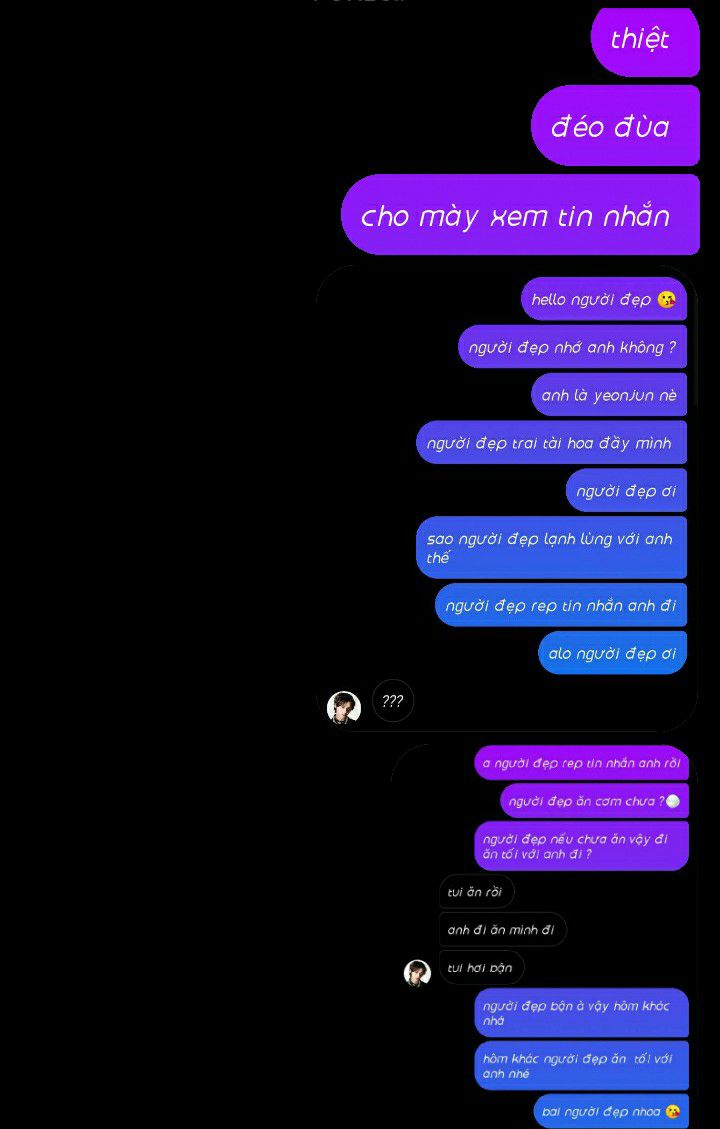This screenshot has height=1129, width=720.
Task: Select the short 'người đẹp ơi' bubble
Action: (626, 490)
